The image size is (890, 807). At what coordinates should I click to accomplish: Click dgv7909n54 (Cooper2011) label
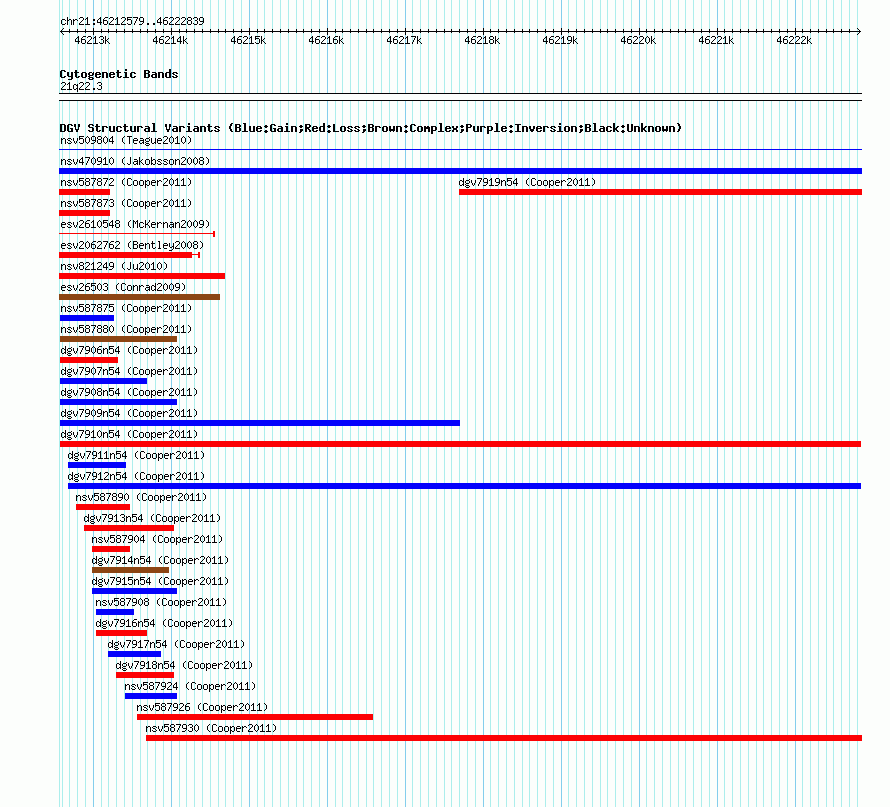tap(129, 413)
